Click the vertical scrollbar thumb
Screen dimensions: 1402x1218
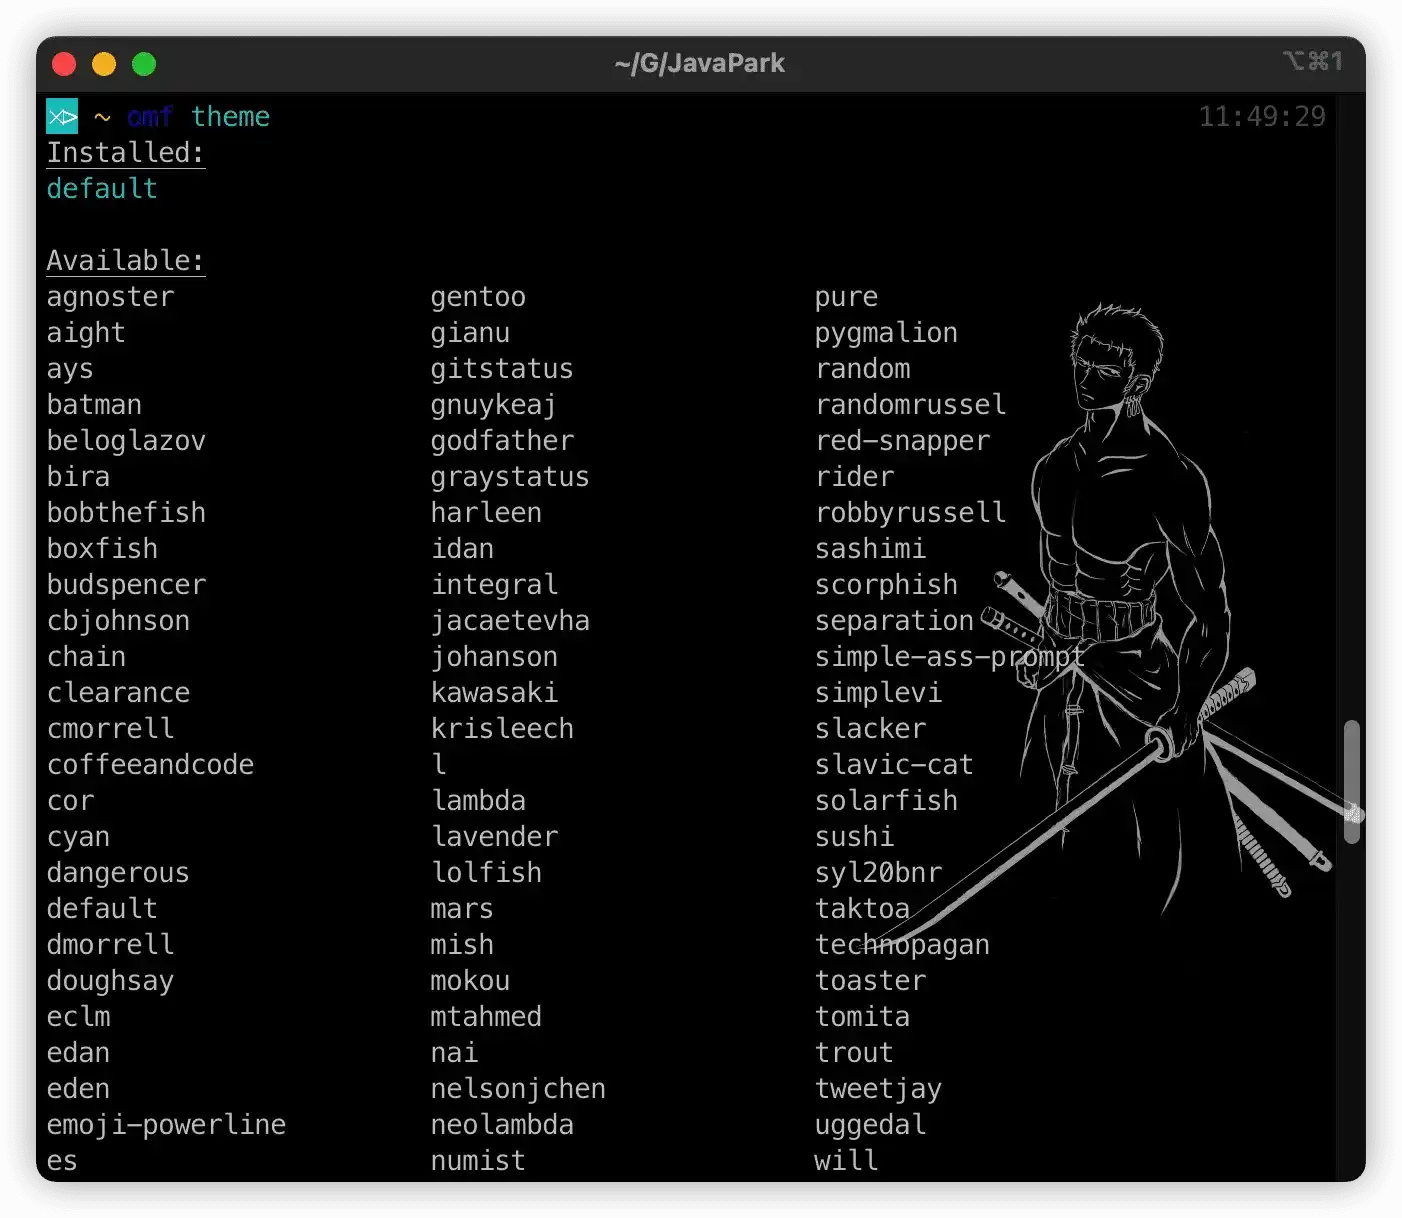pyautogui.click(x=1352, y=780)
